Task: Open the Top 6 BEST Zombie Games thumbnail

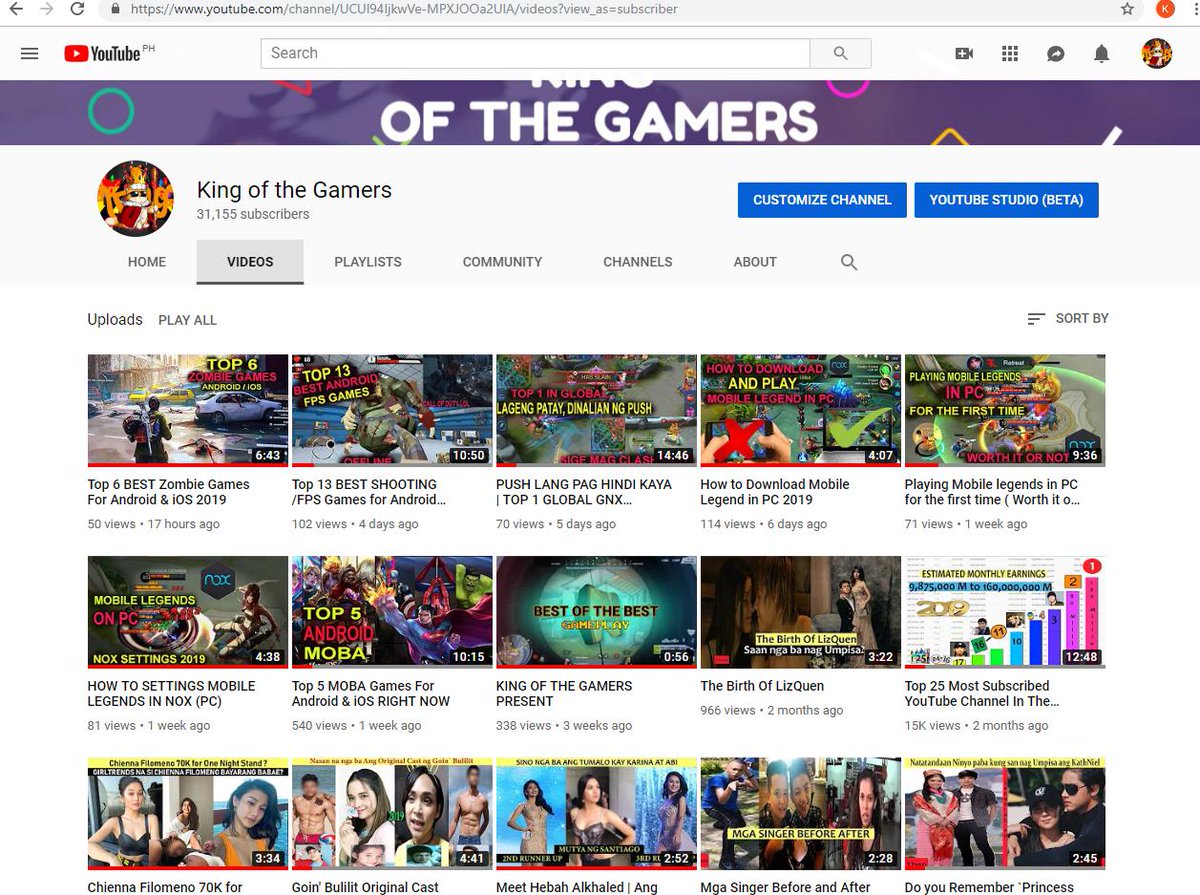Action: [188, 411]
